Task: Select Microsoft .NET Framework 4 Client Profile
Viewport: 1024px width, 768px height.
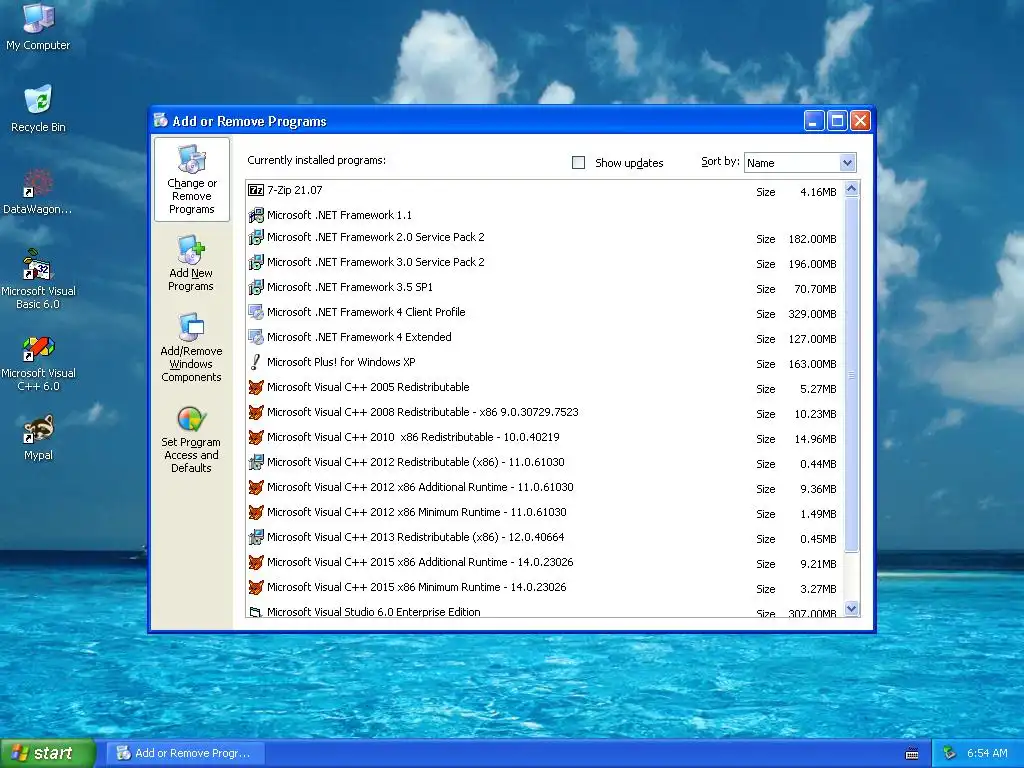Action: click(x=366, y=312)
